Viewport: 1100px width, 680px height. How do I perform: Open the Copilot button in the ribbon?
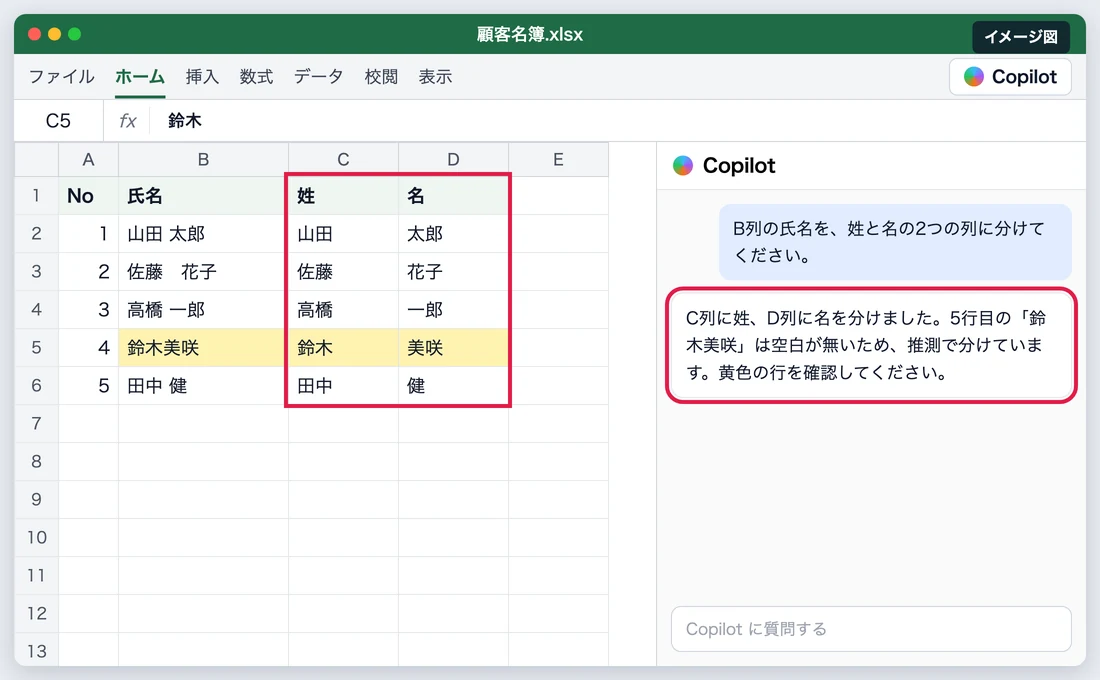[x=1010, y=76]
